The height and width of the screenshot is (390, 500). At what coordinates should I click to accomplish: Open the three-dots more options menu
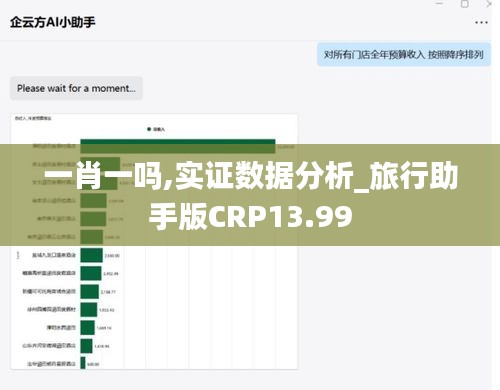(x=481, y=23)
